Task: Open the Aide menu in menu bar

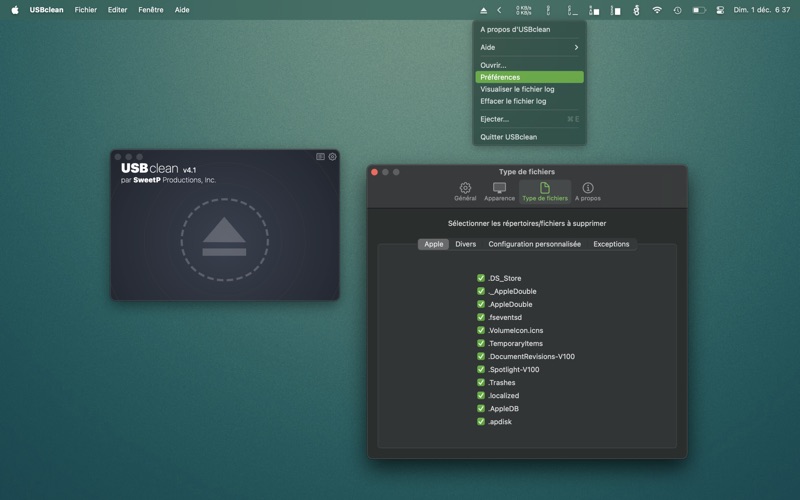Action: click(182, 10)
